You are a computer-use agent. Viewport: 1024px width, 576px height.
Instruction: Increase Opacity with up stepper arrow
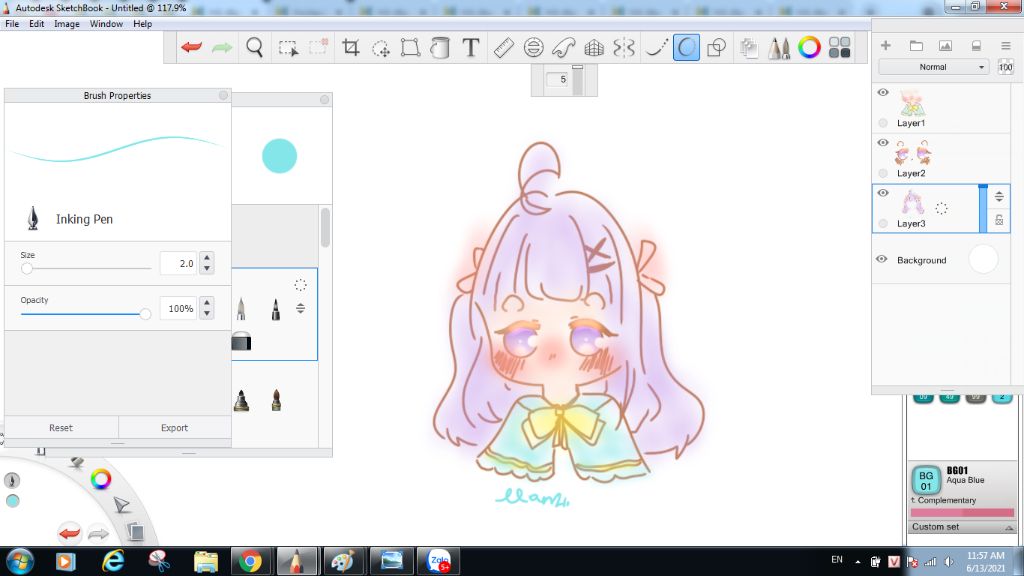click(x=207, y=302)
